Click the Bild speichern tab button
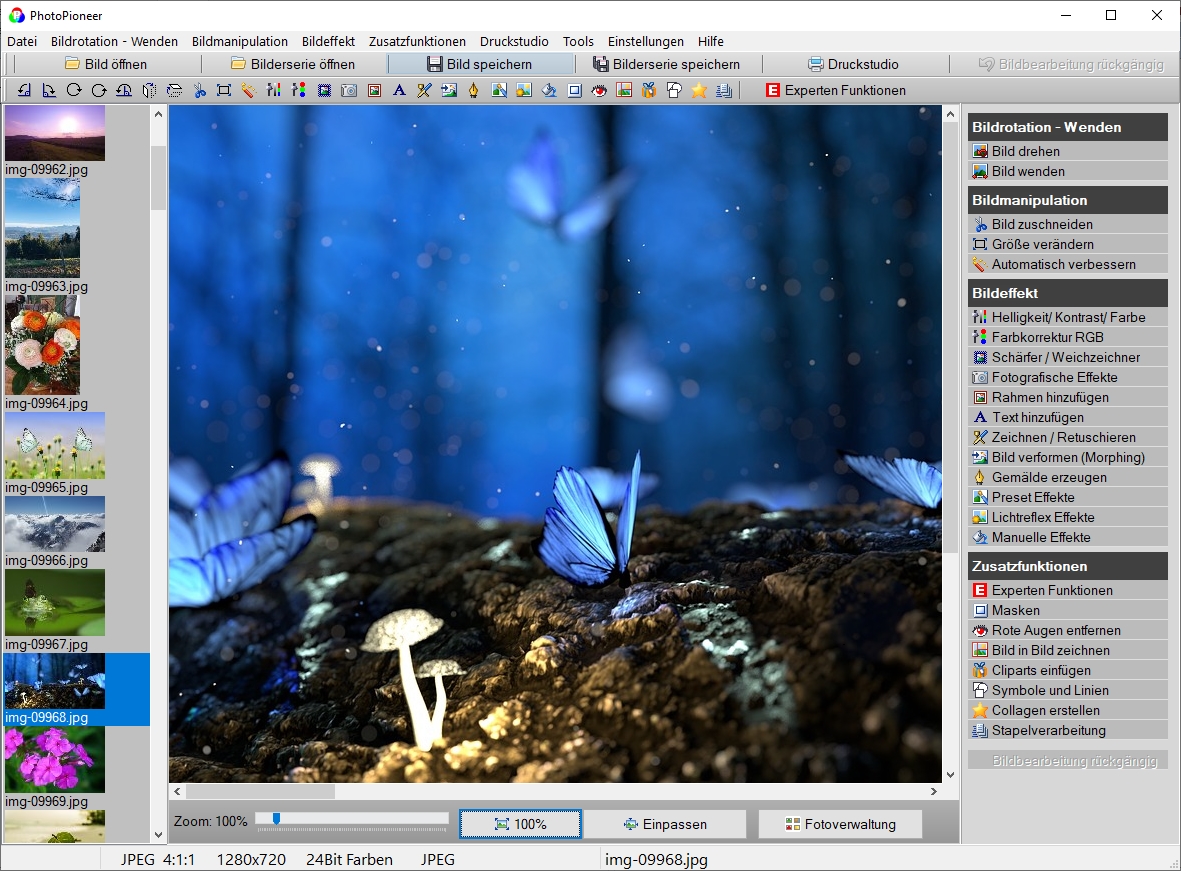1181x871 pixels. tap(480, 64)
